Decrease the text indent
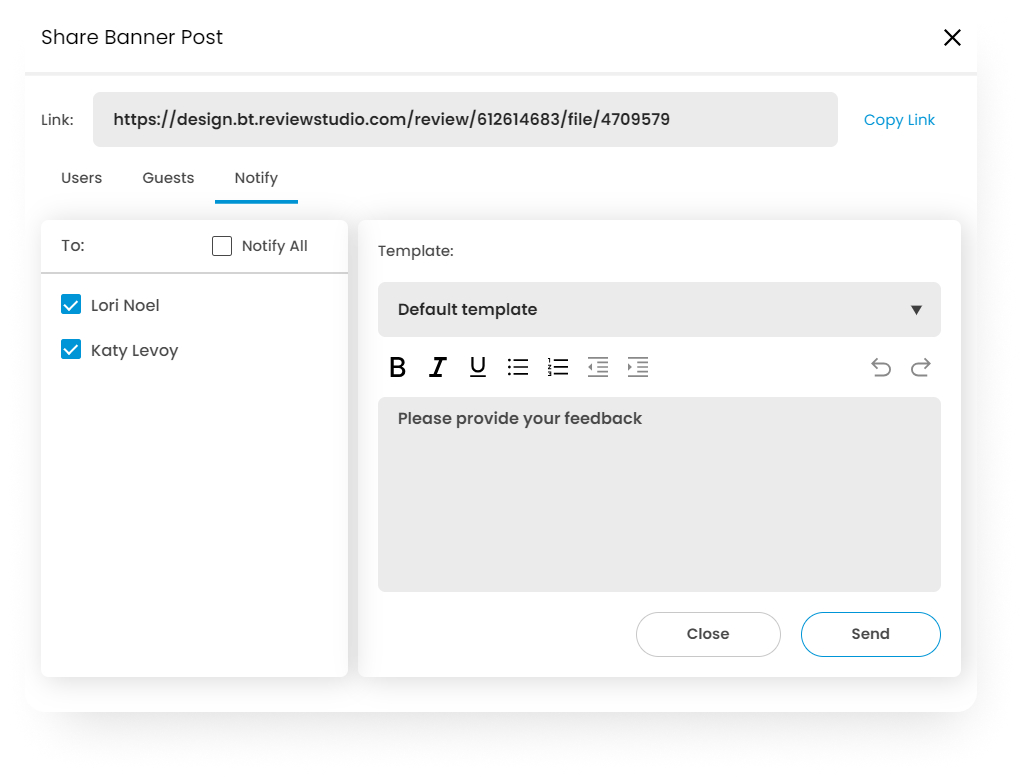This screenshot has width=1022, height=777. (598, 368)
